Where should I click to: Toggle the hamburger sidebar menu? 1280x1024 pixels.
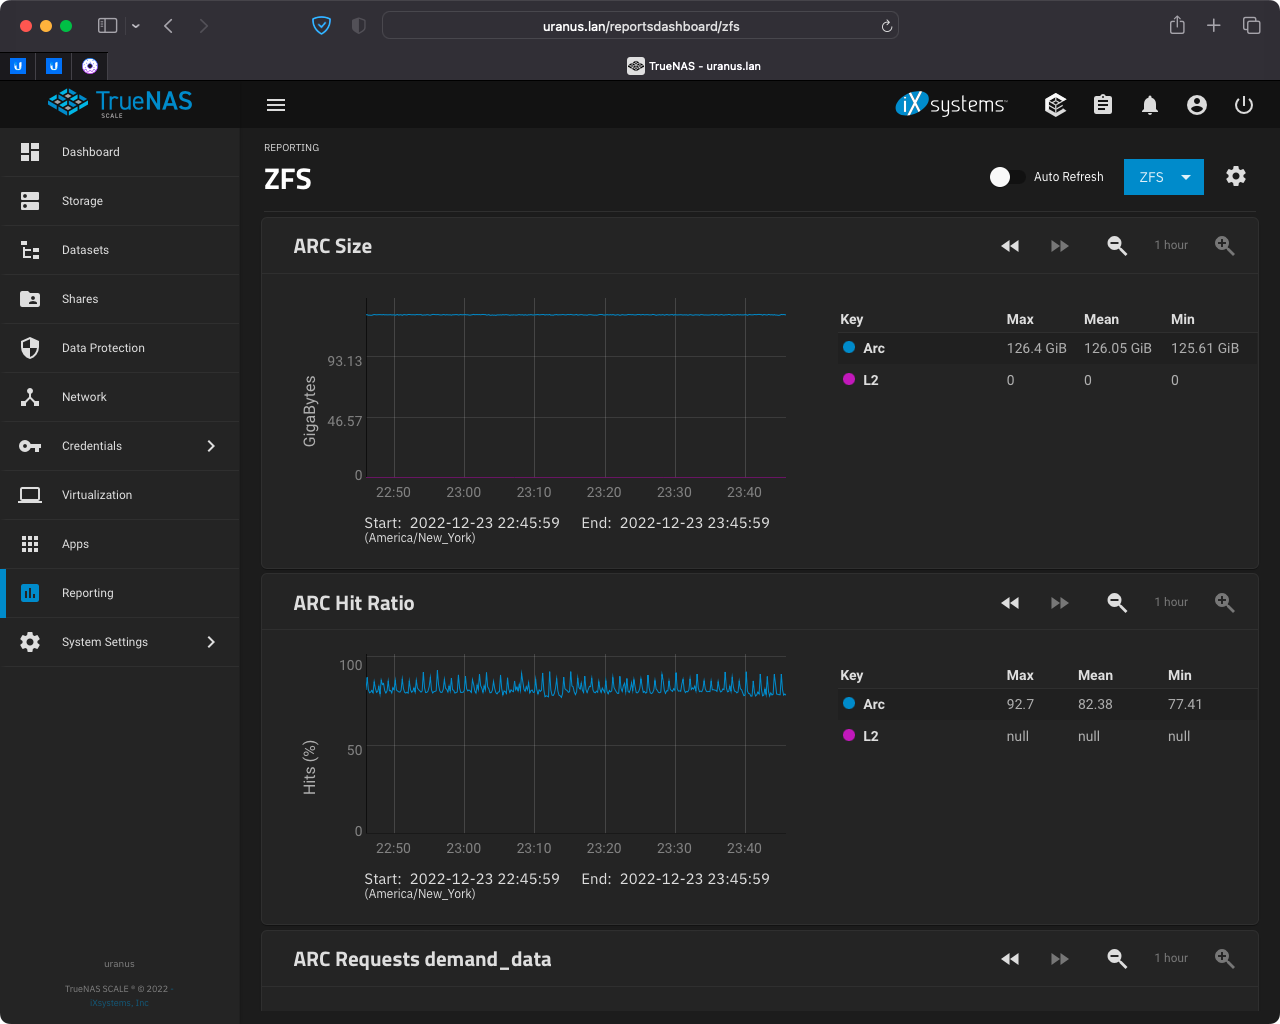click(276, 105)
